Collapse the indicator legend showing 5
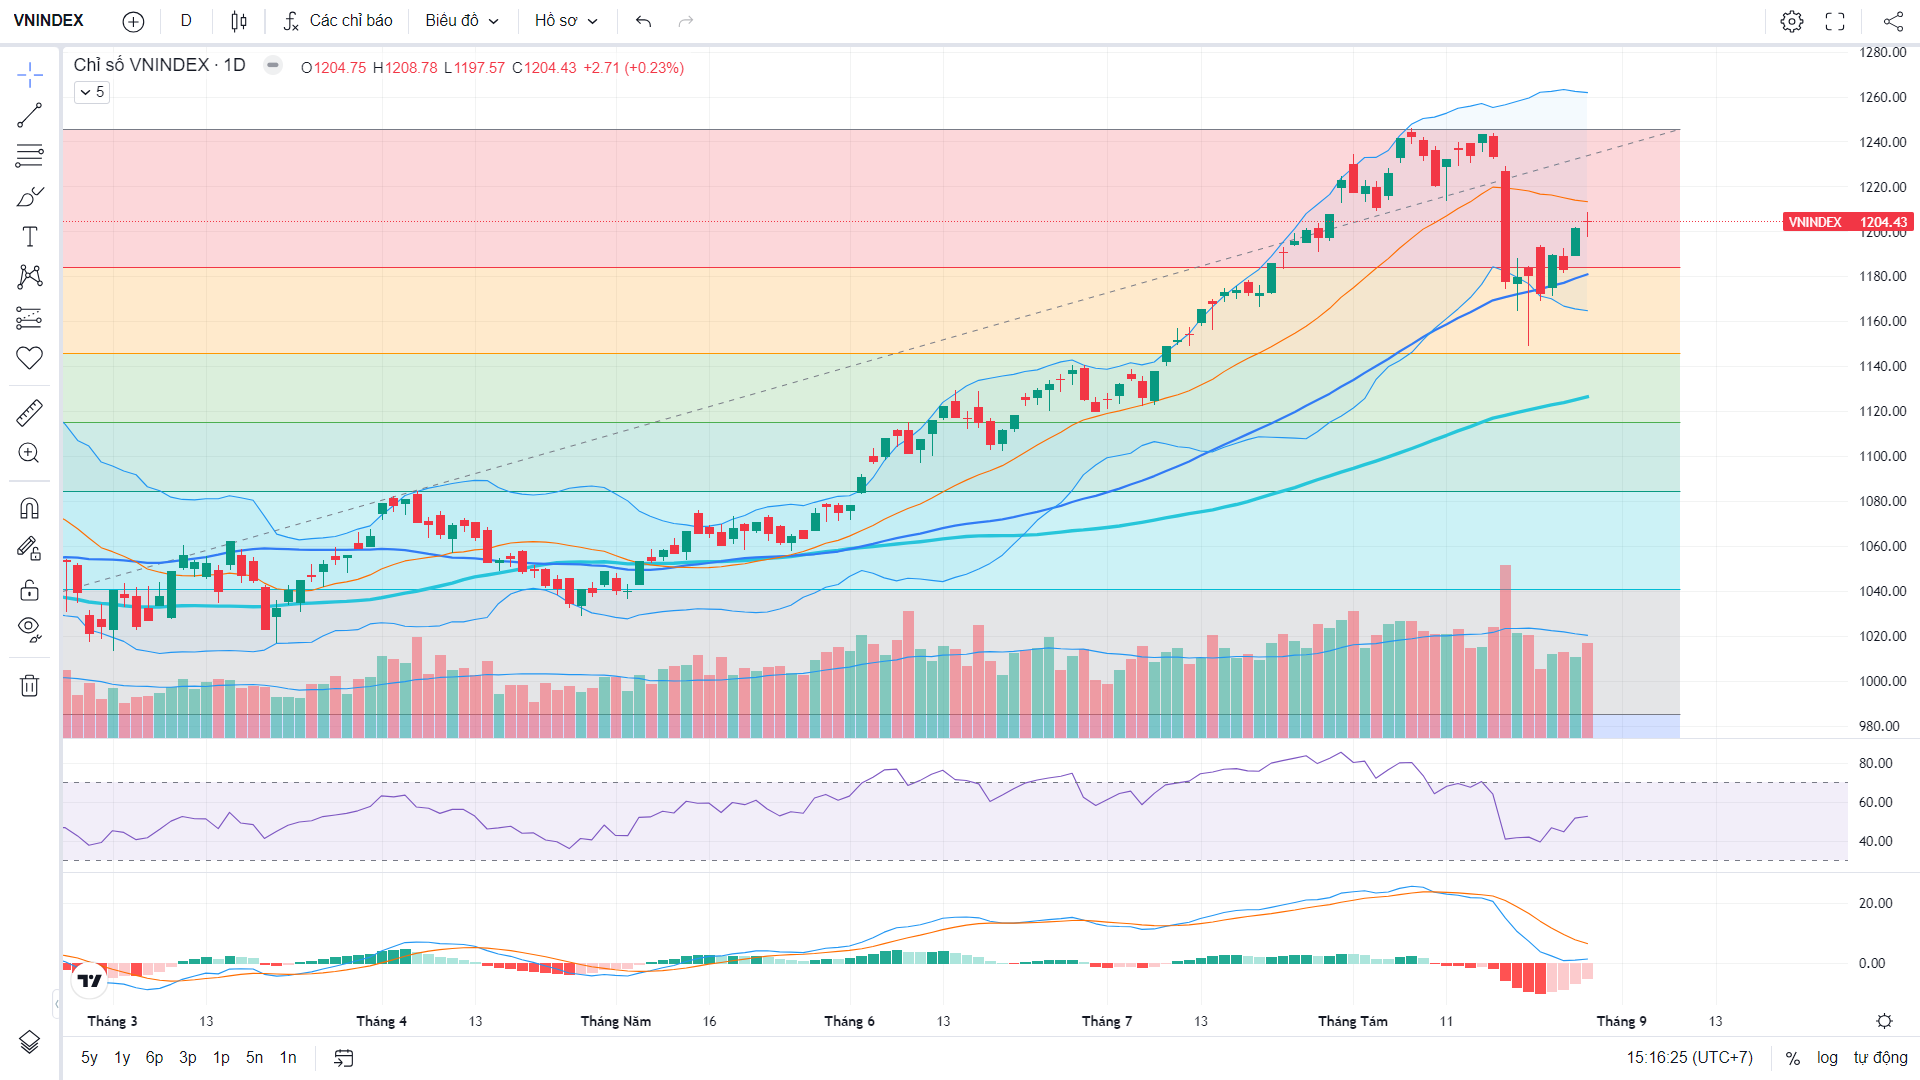This screenshot has height=1080, width=1920. [x=91, y=92]
